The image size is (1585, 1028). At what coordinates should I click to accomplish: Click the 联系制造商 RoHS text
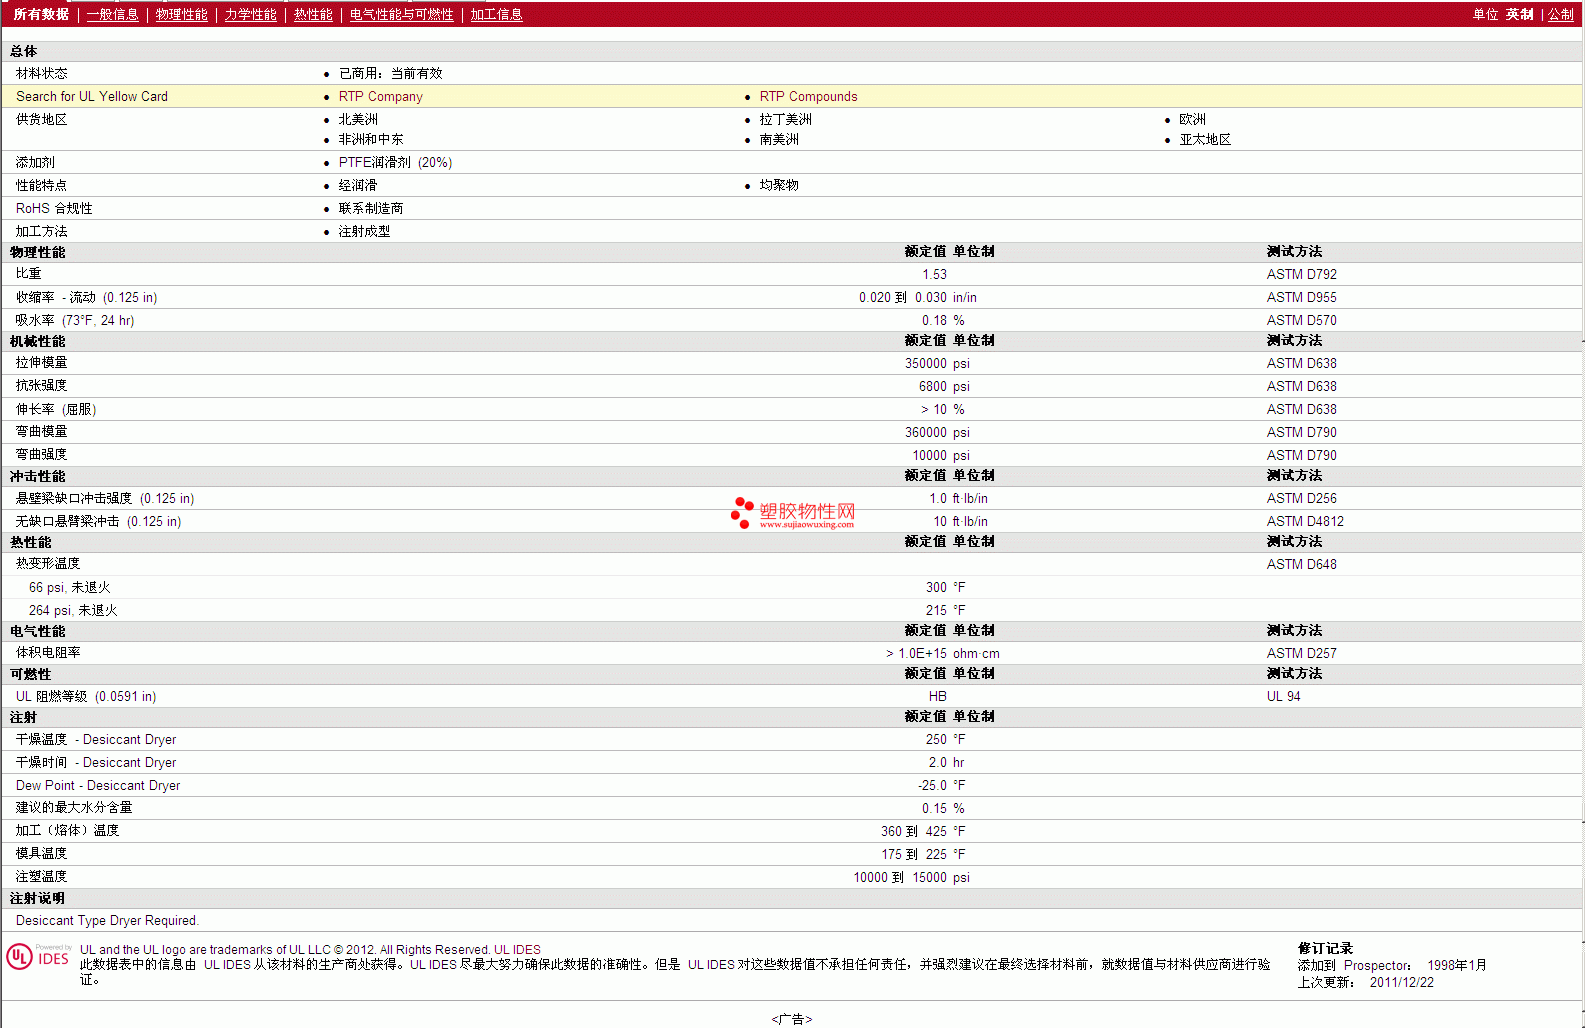pyautogui.click(x=370, y=208)
